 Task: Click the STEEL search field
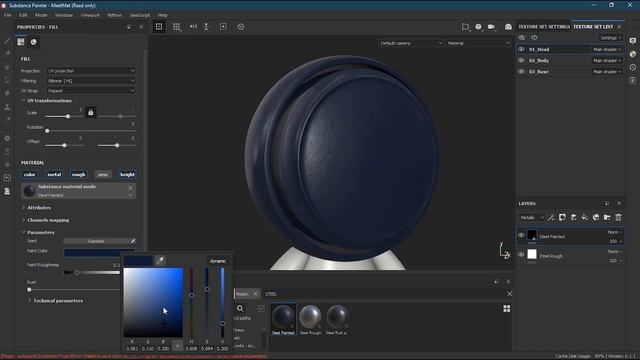pos(384,294)
